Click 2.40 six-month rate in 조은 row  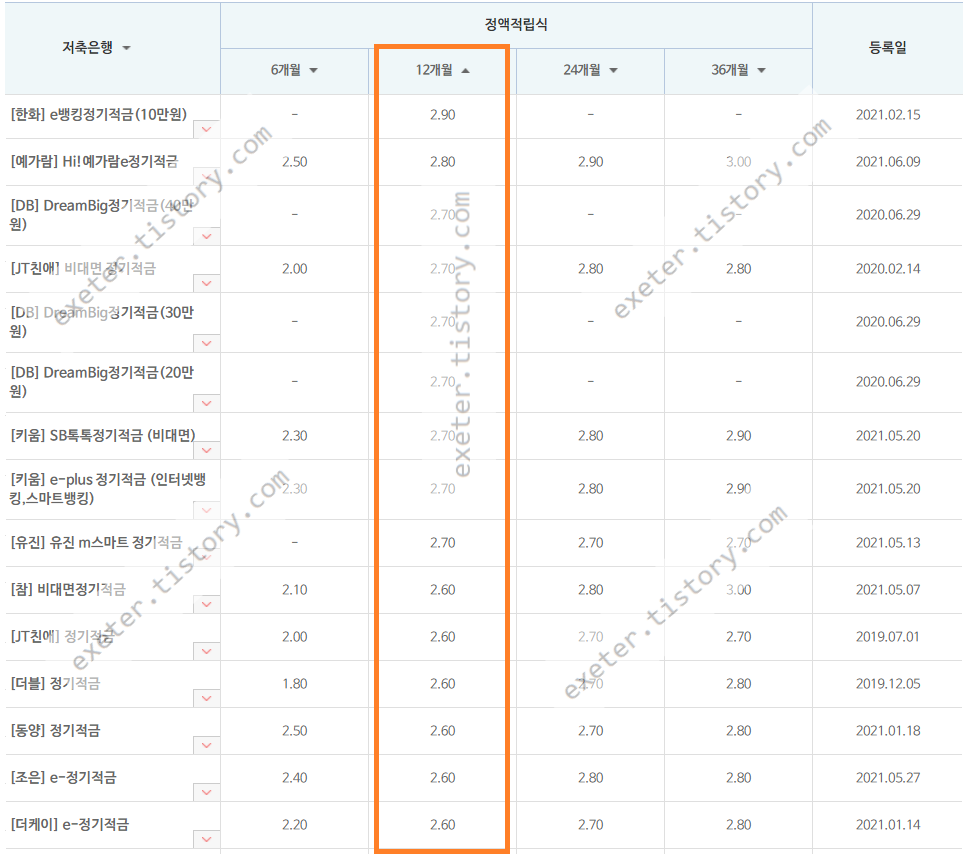295,778
